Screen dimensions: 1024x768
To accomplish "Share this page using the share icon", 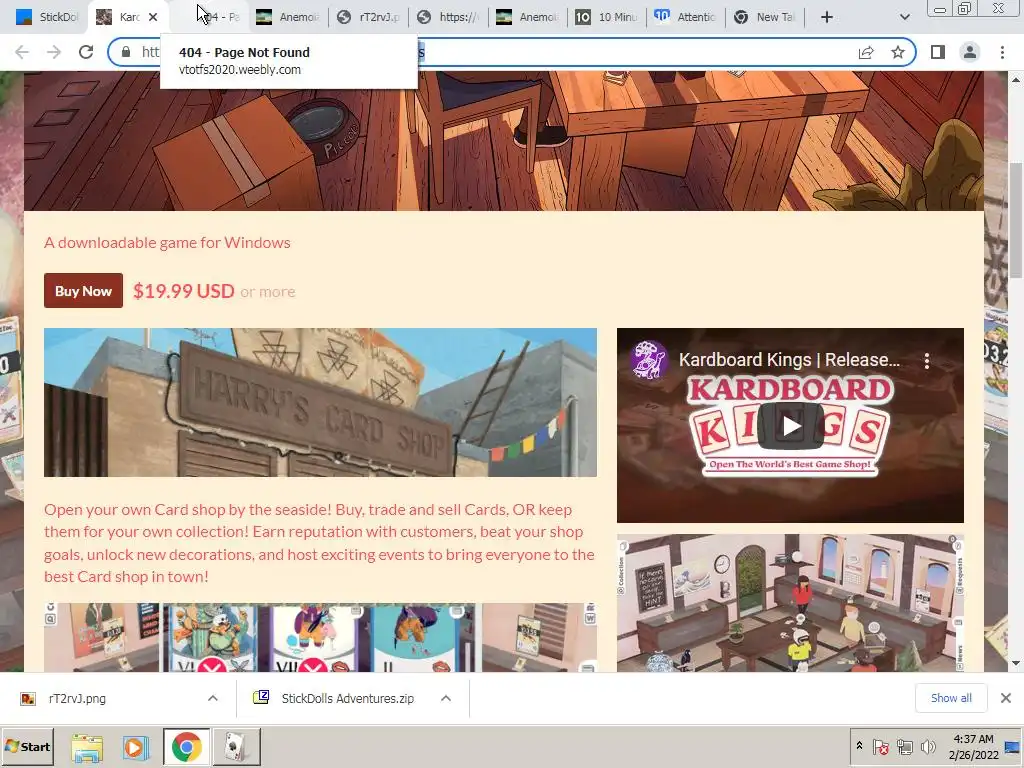I will tap(866, 52).
